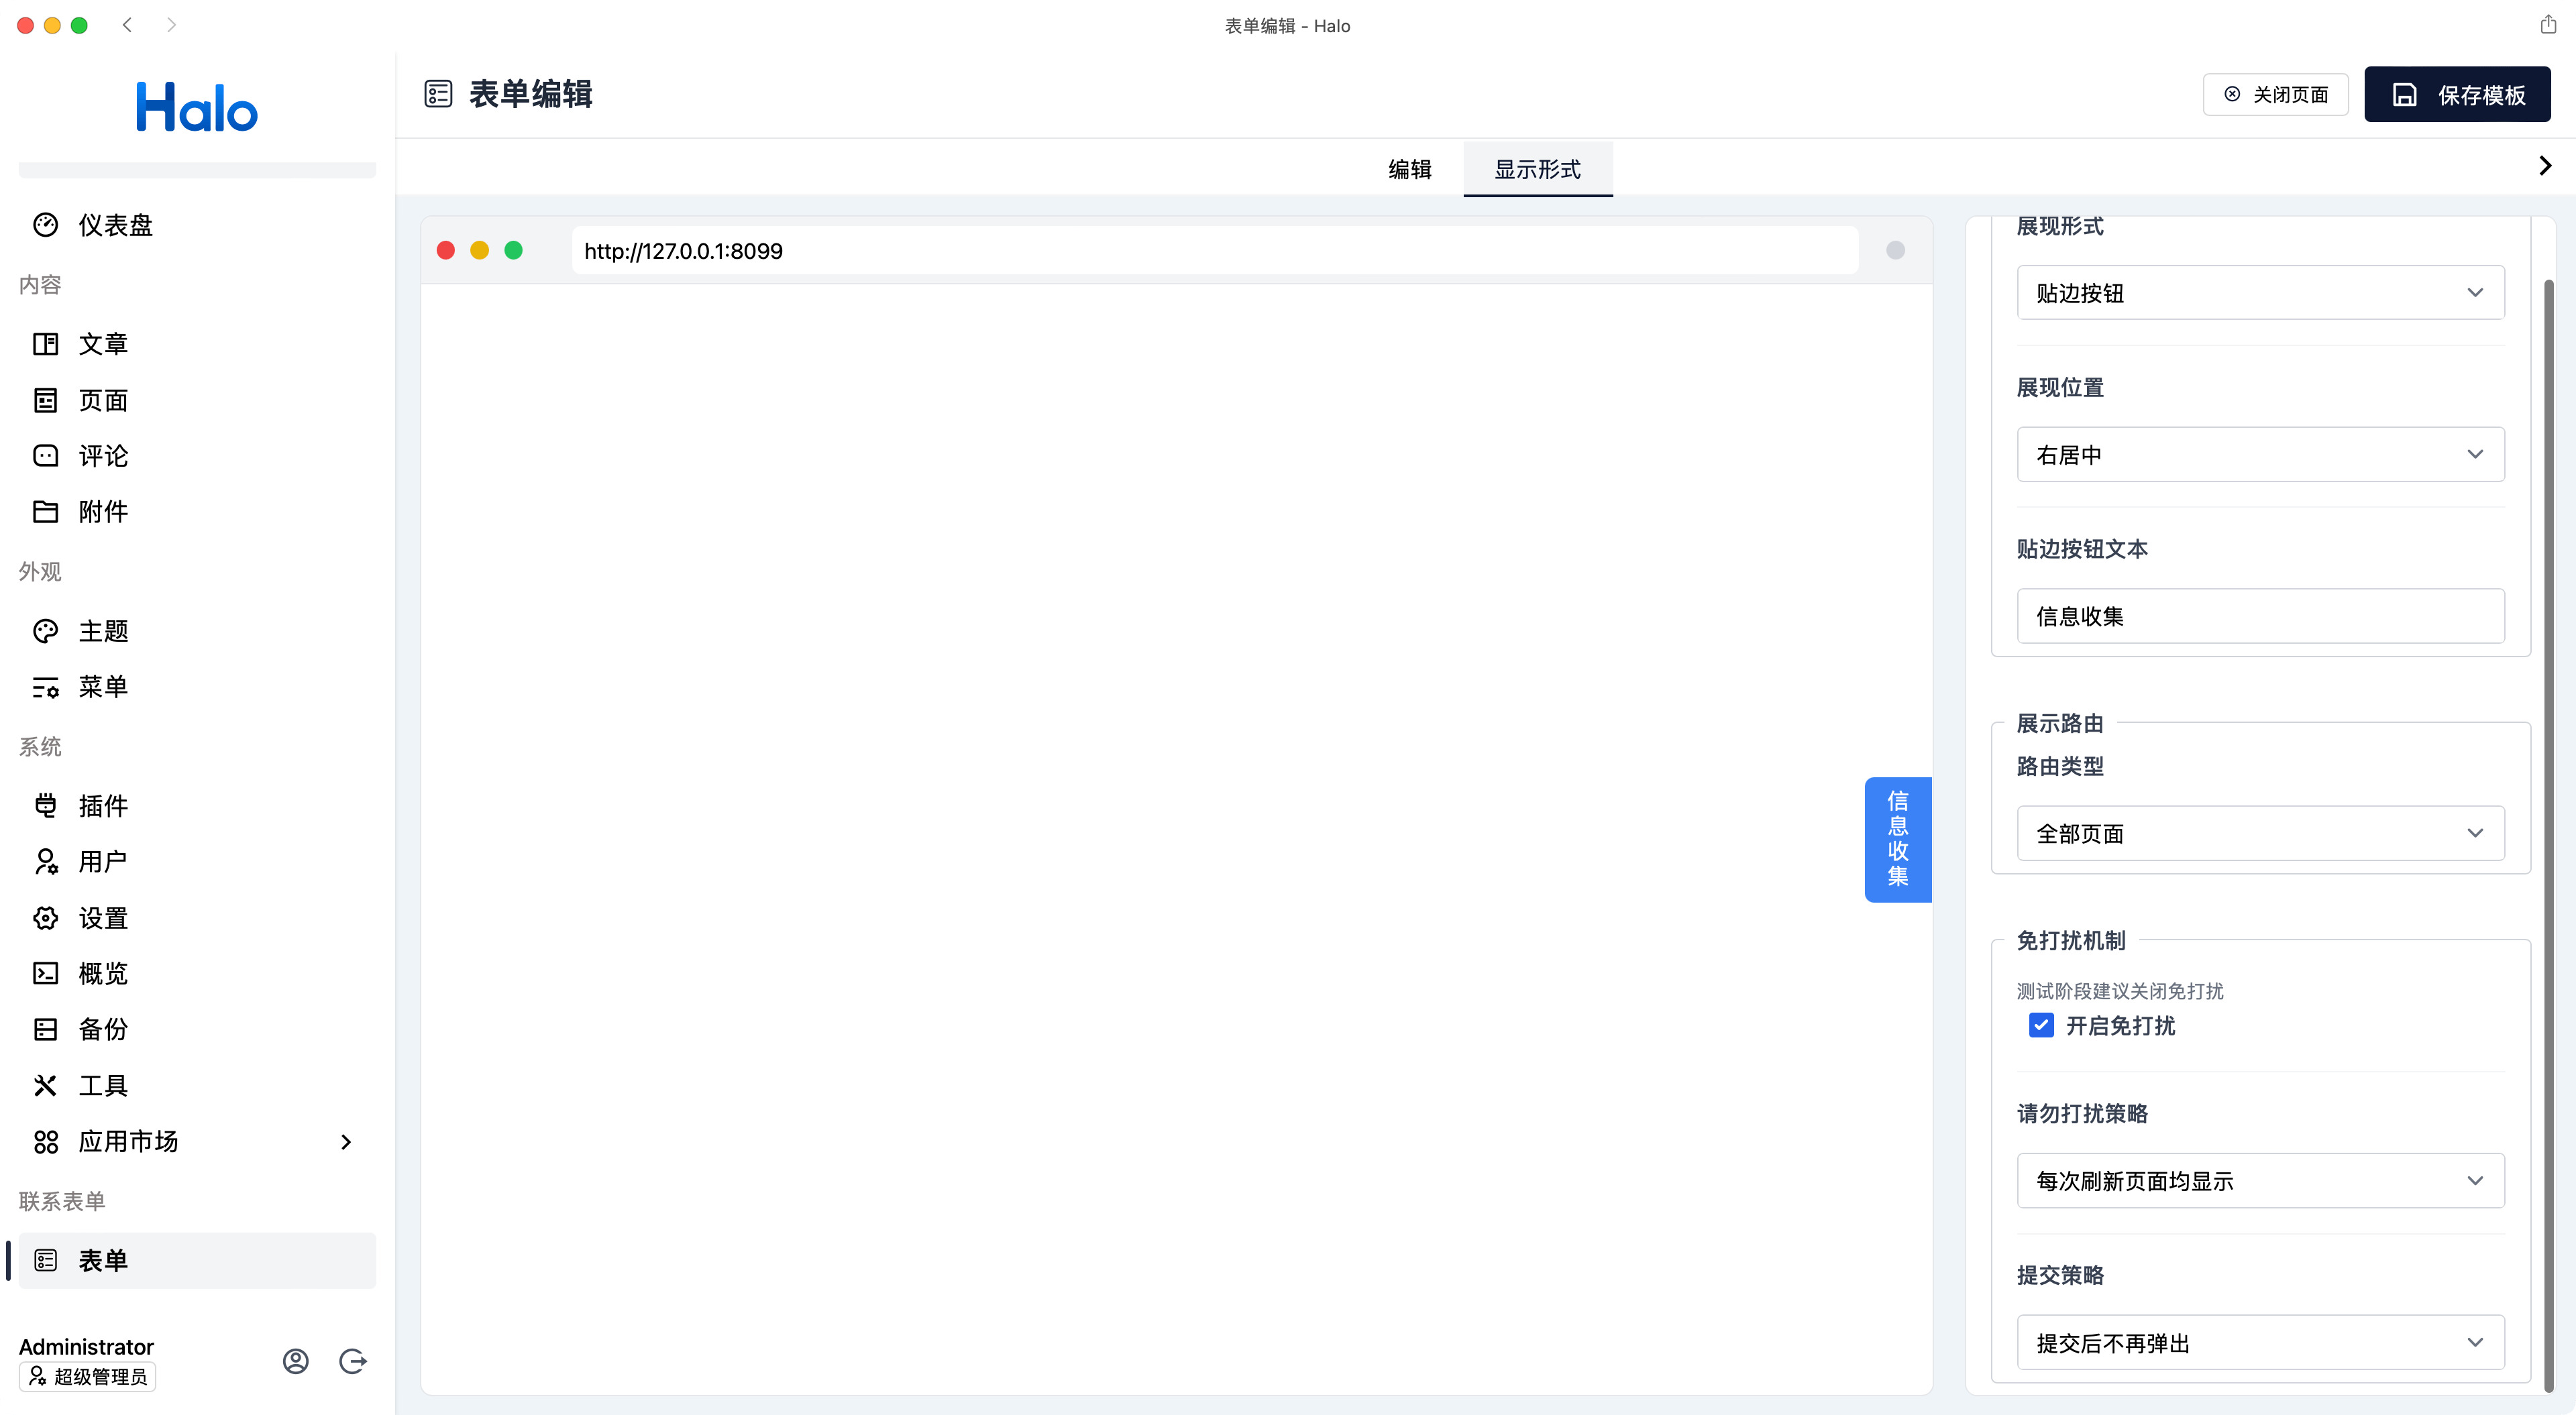Screen dimensions: 2576x1415
Task: Open the 请勿打扰策略 dropdown
Action: 2260,1181
